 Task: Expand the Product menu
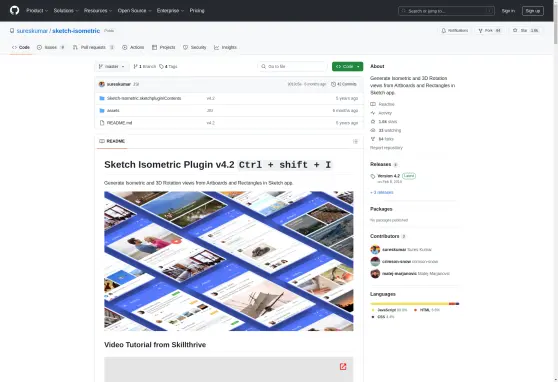pyautogui.click(x=37, y=11)
